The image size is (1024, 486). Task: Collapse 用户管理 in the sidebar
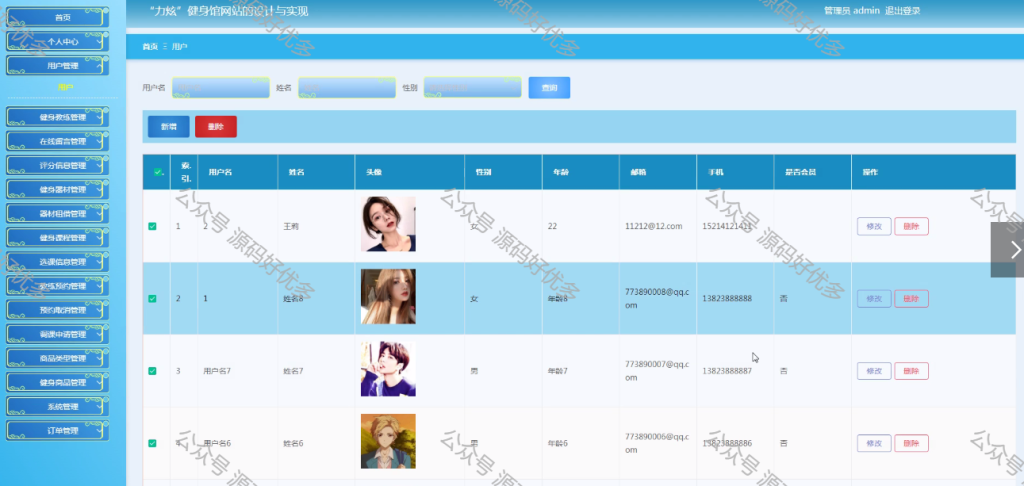coord(57,65)
